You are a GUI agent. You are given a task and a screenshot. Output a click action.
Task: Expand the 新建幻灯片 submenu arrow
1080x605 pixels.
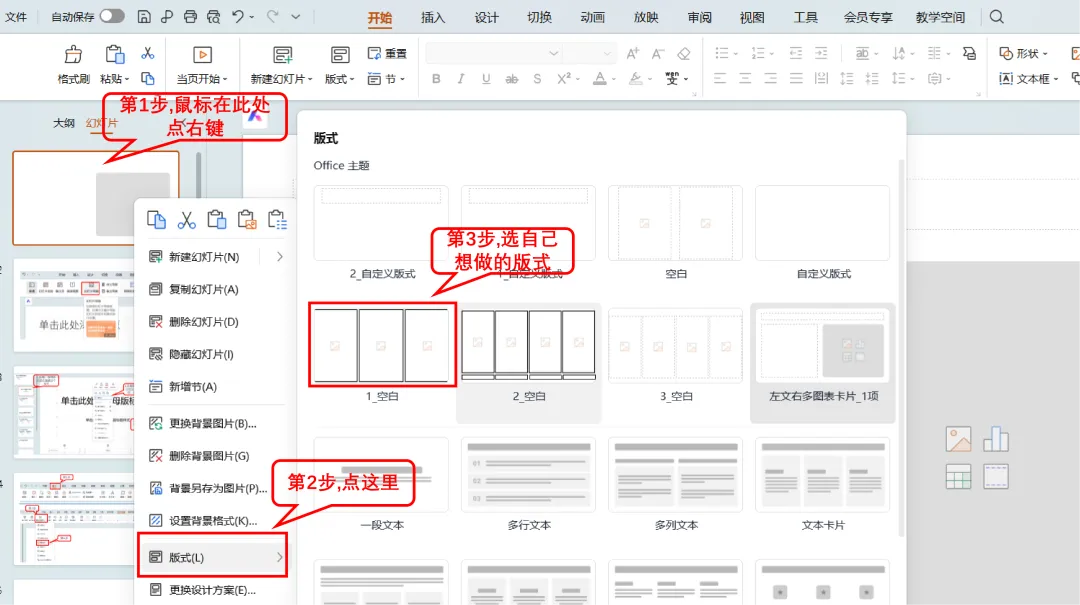pyautogui.click(x=280, y=256)
